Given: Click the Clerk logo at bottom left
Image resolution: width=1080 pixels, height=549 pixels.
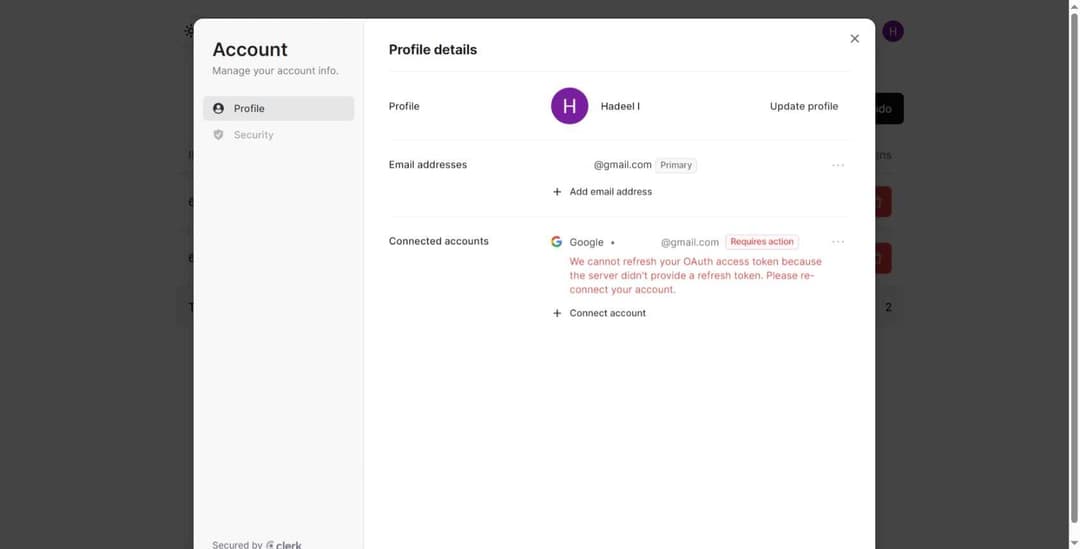Looking at the screenshot, I should pyautogui.click(x=284, y=544).
